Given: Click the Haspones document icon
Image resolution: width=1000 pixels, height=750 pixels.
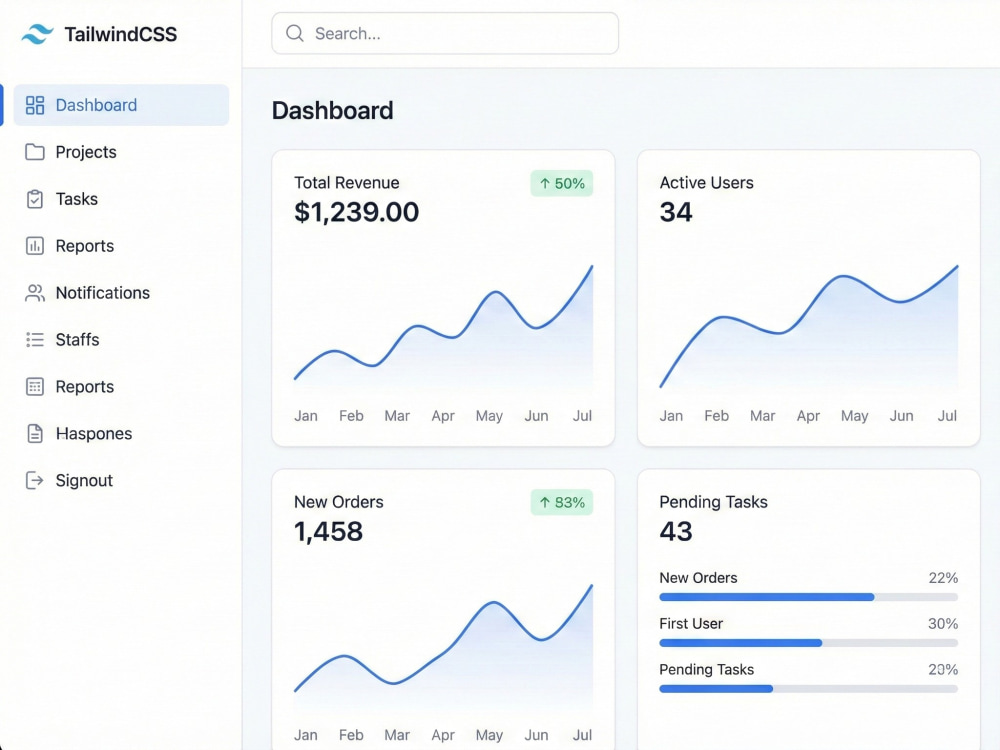Looking at the screenshot, I should click(35, 434).
